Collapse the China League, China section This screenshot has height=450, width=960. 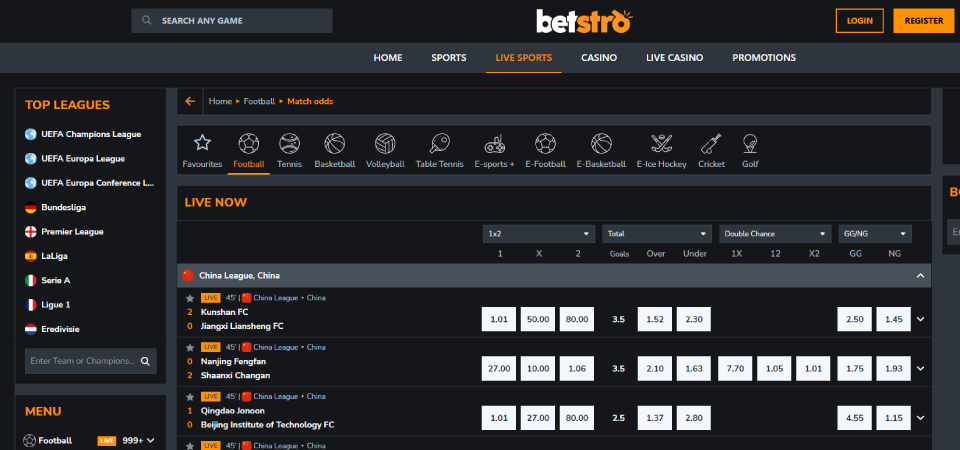click(x=920, y=276)
